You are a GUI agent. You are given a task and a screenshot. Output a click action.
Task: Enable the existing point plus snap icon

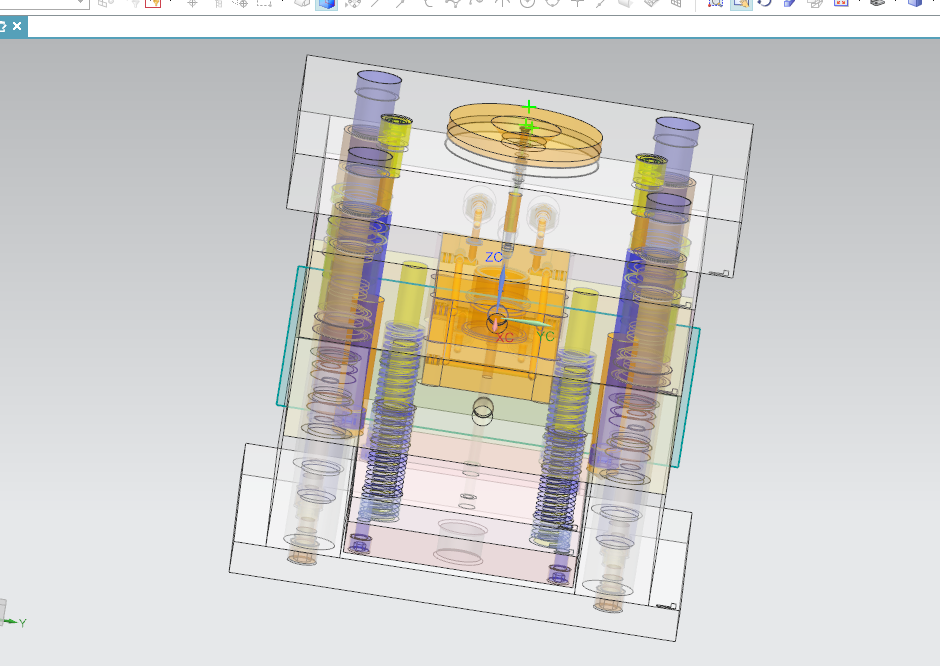[577, 3]
